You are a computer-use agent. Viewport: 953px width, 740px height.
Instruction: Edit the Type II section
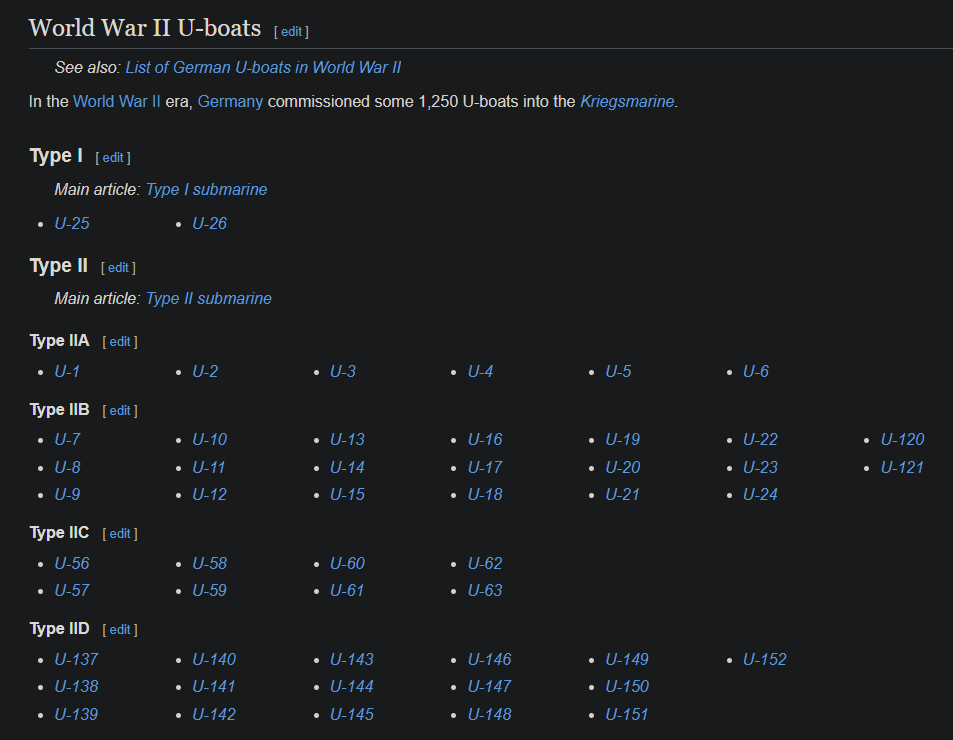[x=119, y=267]
